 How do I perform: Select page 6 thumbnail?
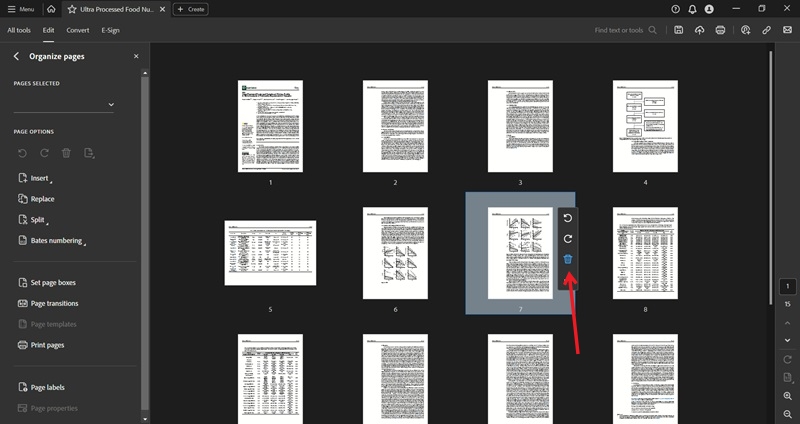[395, 253]
